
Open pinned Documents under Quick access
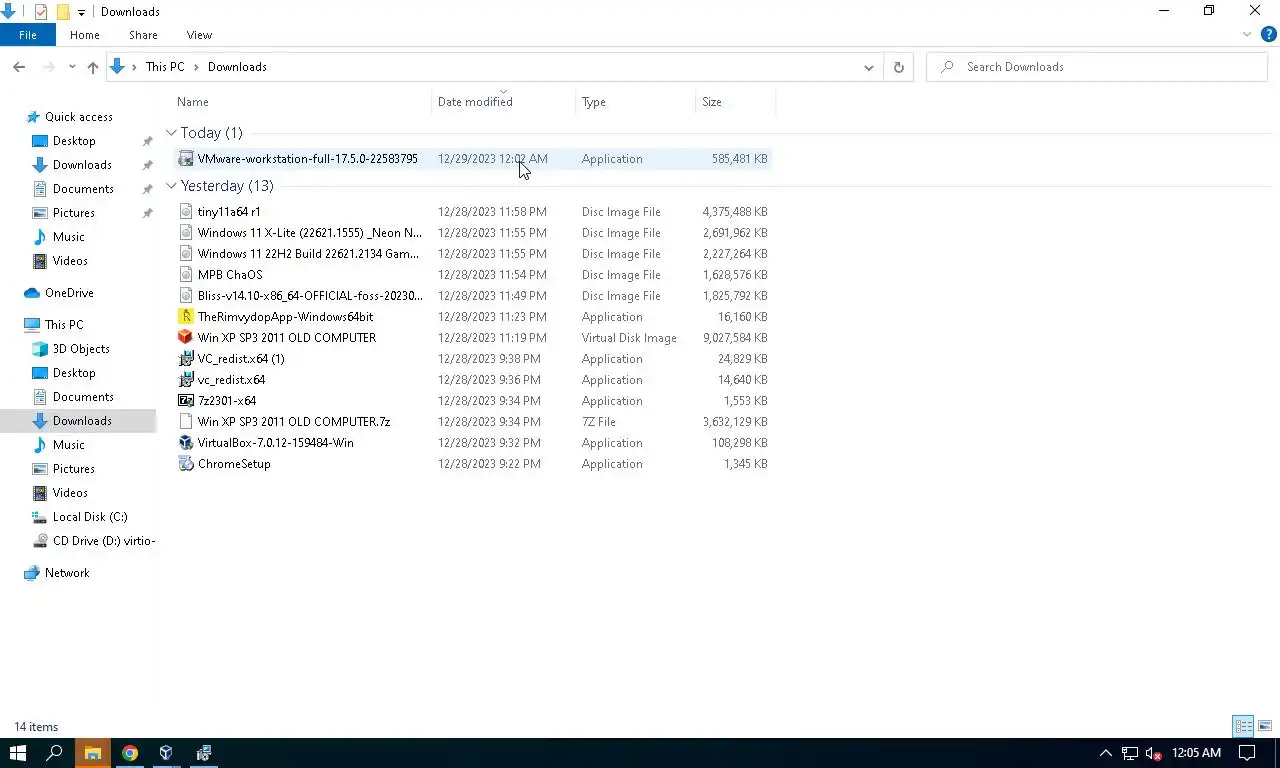(x=83, y=189)
